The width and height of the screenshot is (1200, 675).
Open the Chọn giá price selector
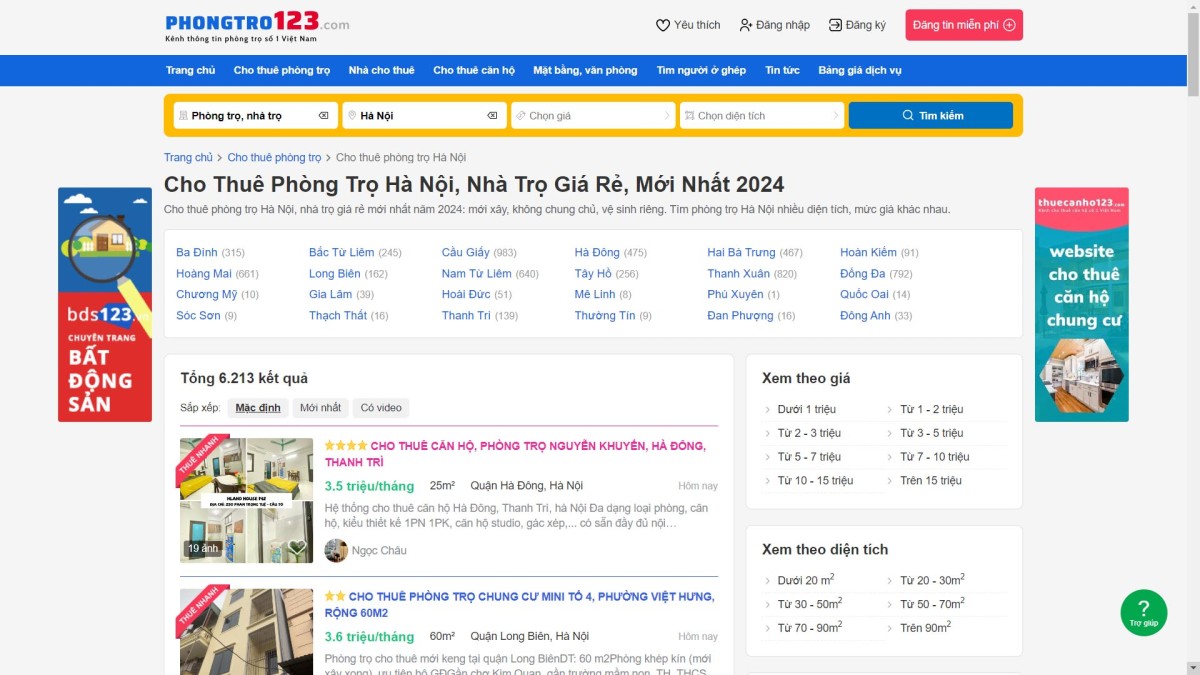click(x=593, y=116)
